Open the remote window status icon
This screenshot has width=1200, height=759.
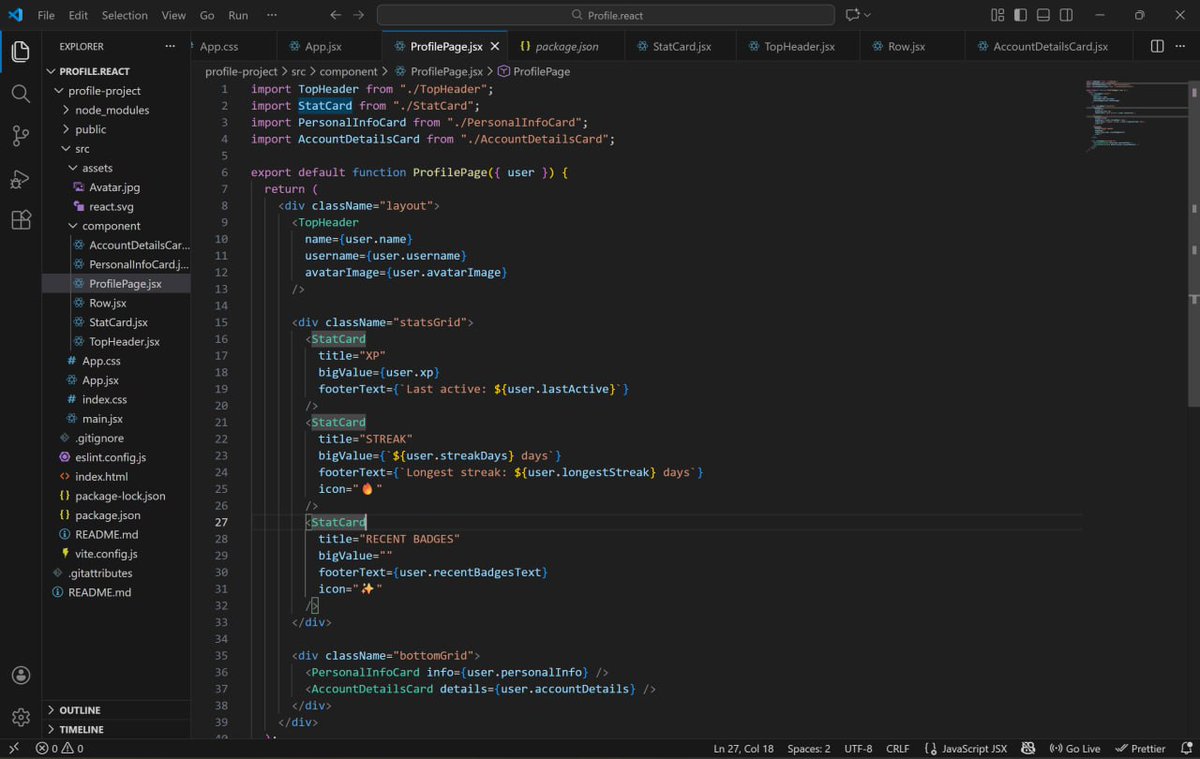click(x=13, y=748)
